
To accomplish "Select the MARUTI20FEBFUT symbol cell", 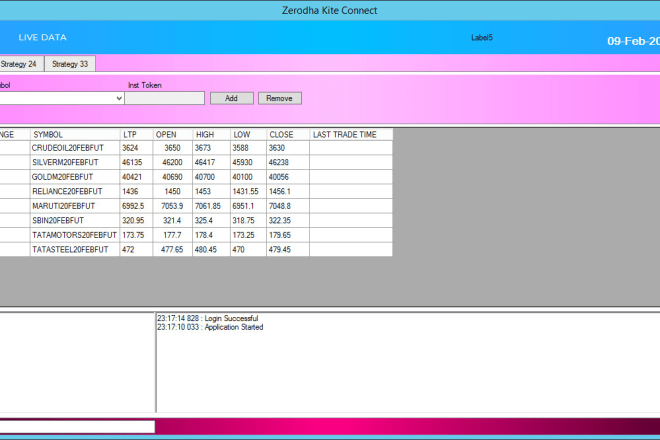I will (x=75, y=206).
